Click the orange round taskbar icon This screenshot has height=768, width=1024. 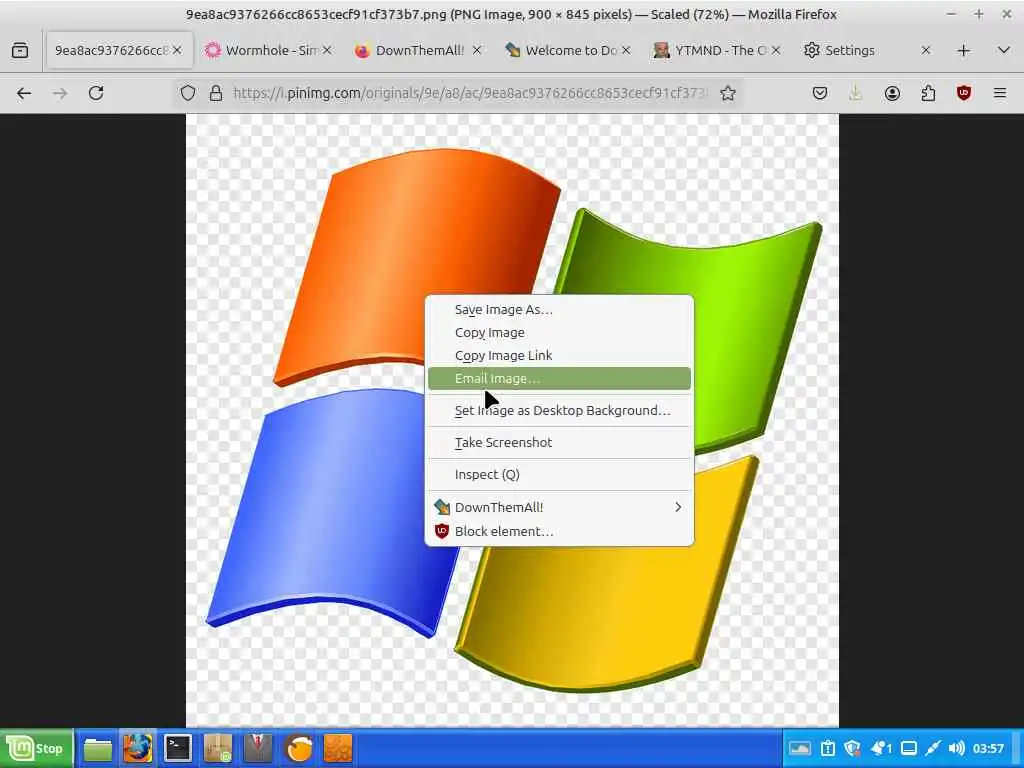[298, 748]
